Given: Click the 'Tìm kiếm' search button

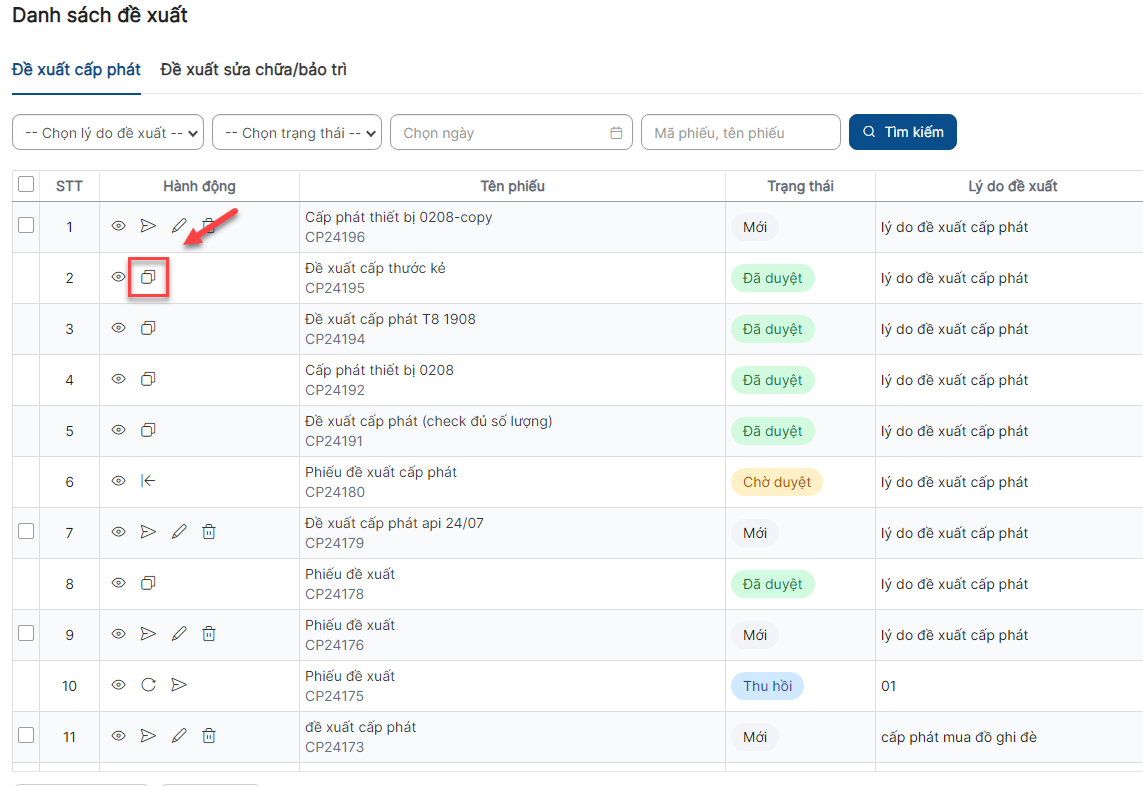Looking at the screenshot, I should click(x=902, y=132).
